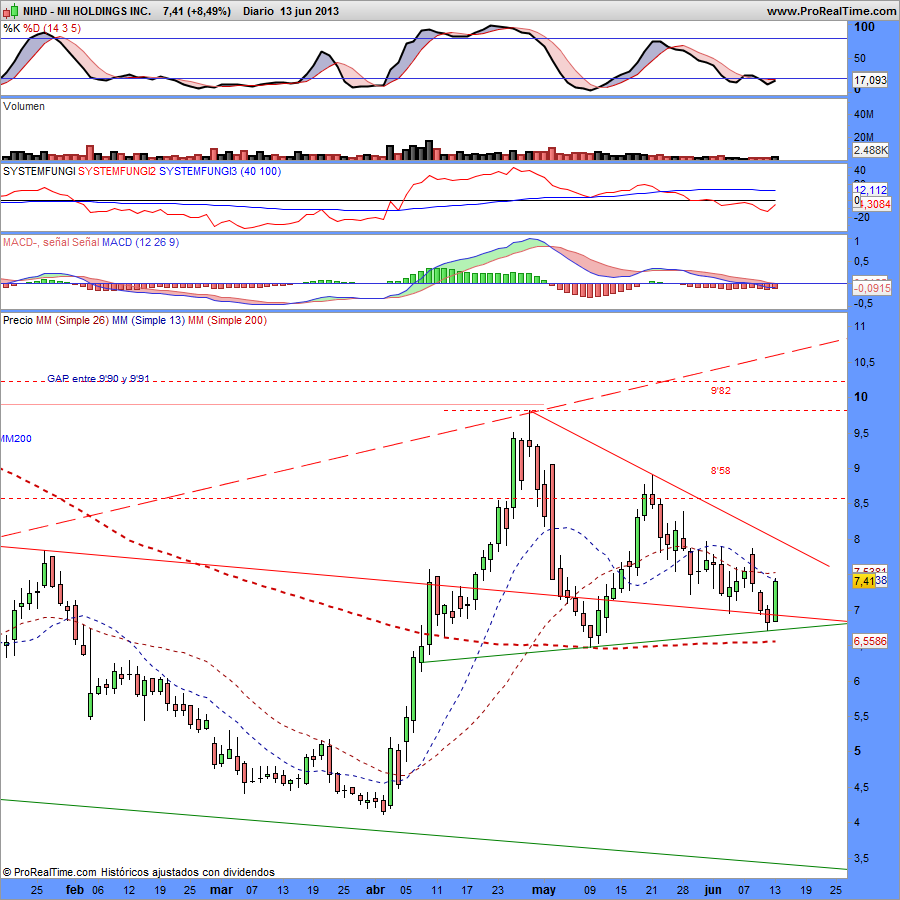
Task: Click the '%K' stochastic label
Action: (x=11, y=28)
